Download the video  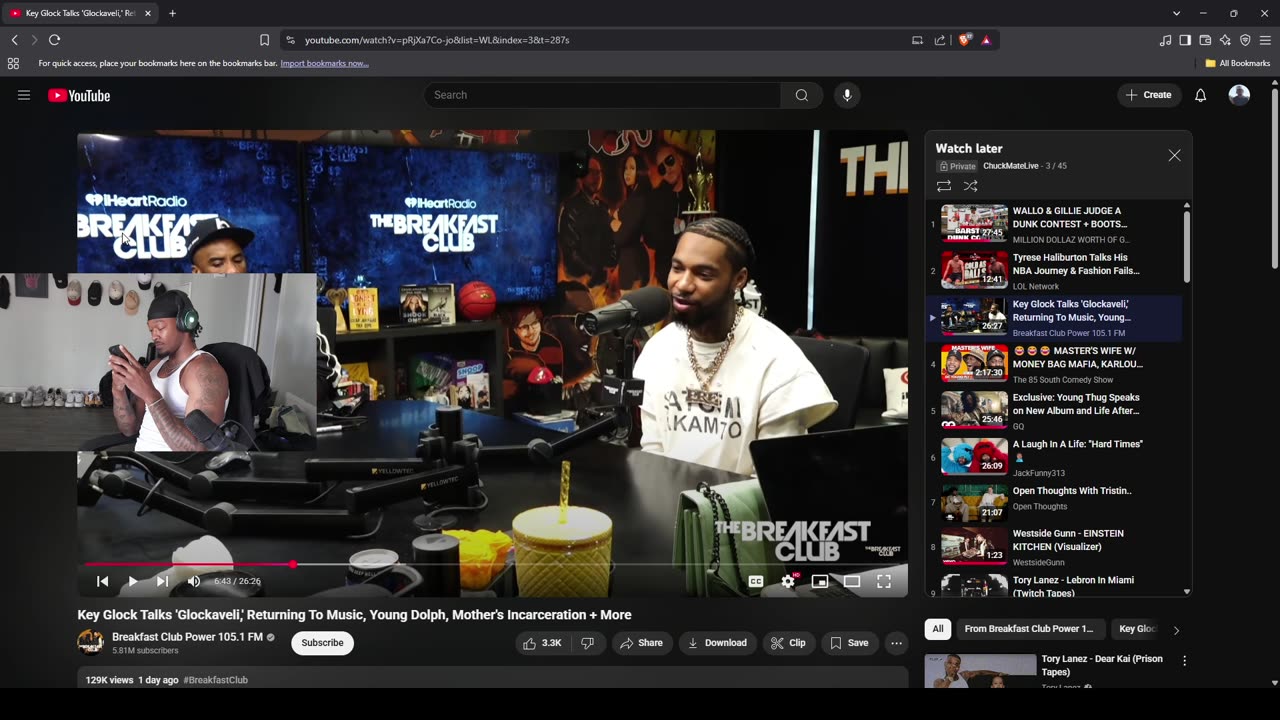point(717,643)
